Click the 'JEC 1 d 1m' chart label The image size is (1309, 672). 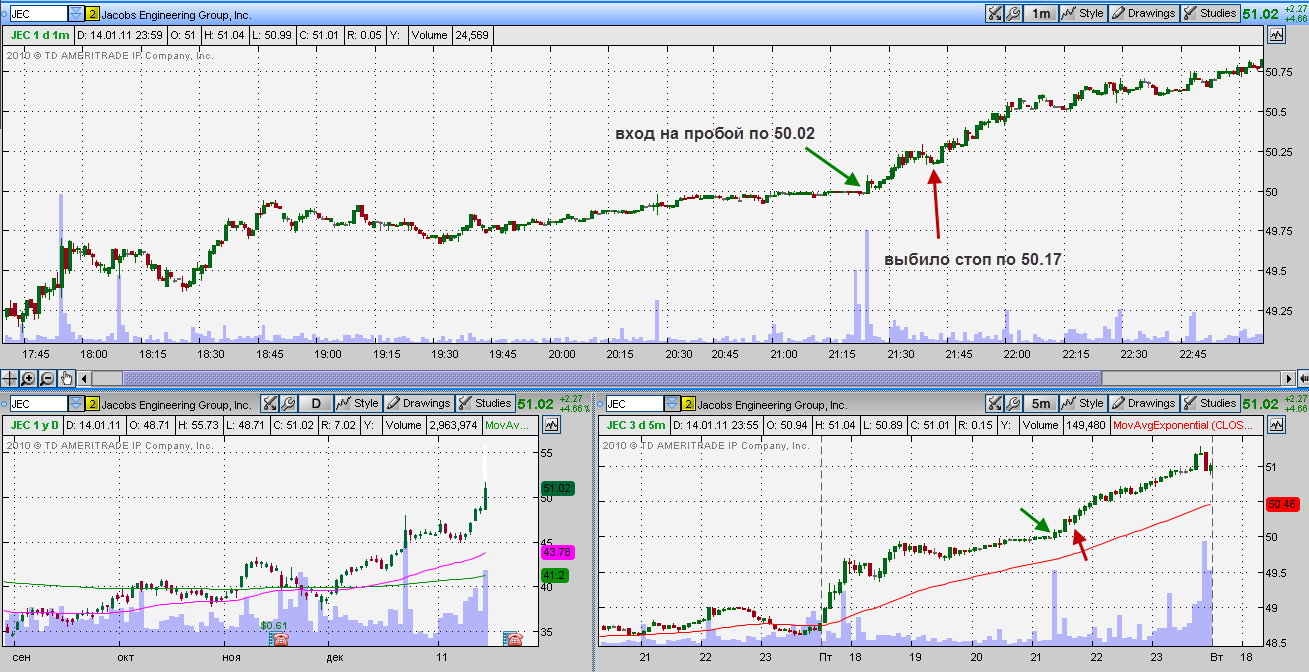(x=40, y=35)
